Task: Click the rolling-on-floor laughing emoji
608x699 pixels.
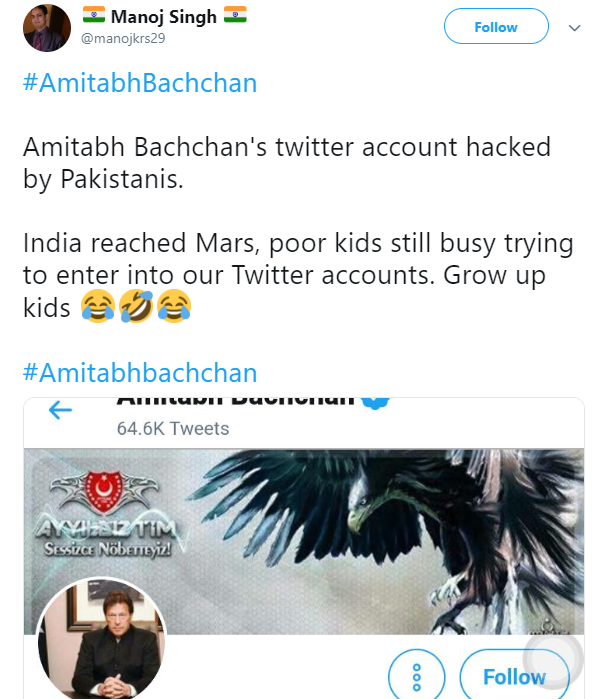Action: (135, 308)
